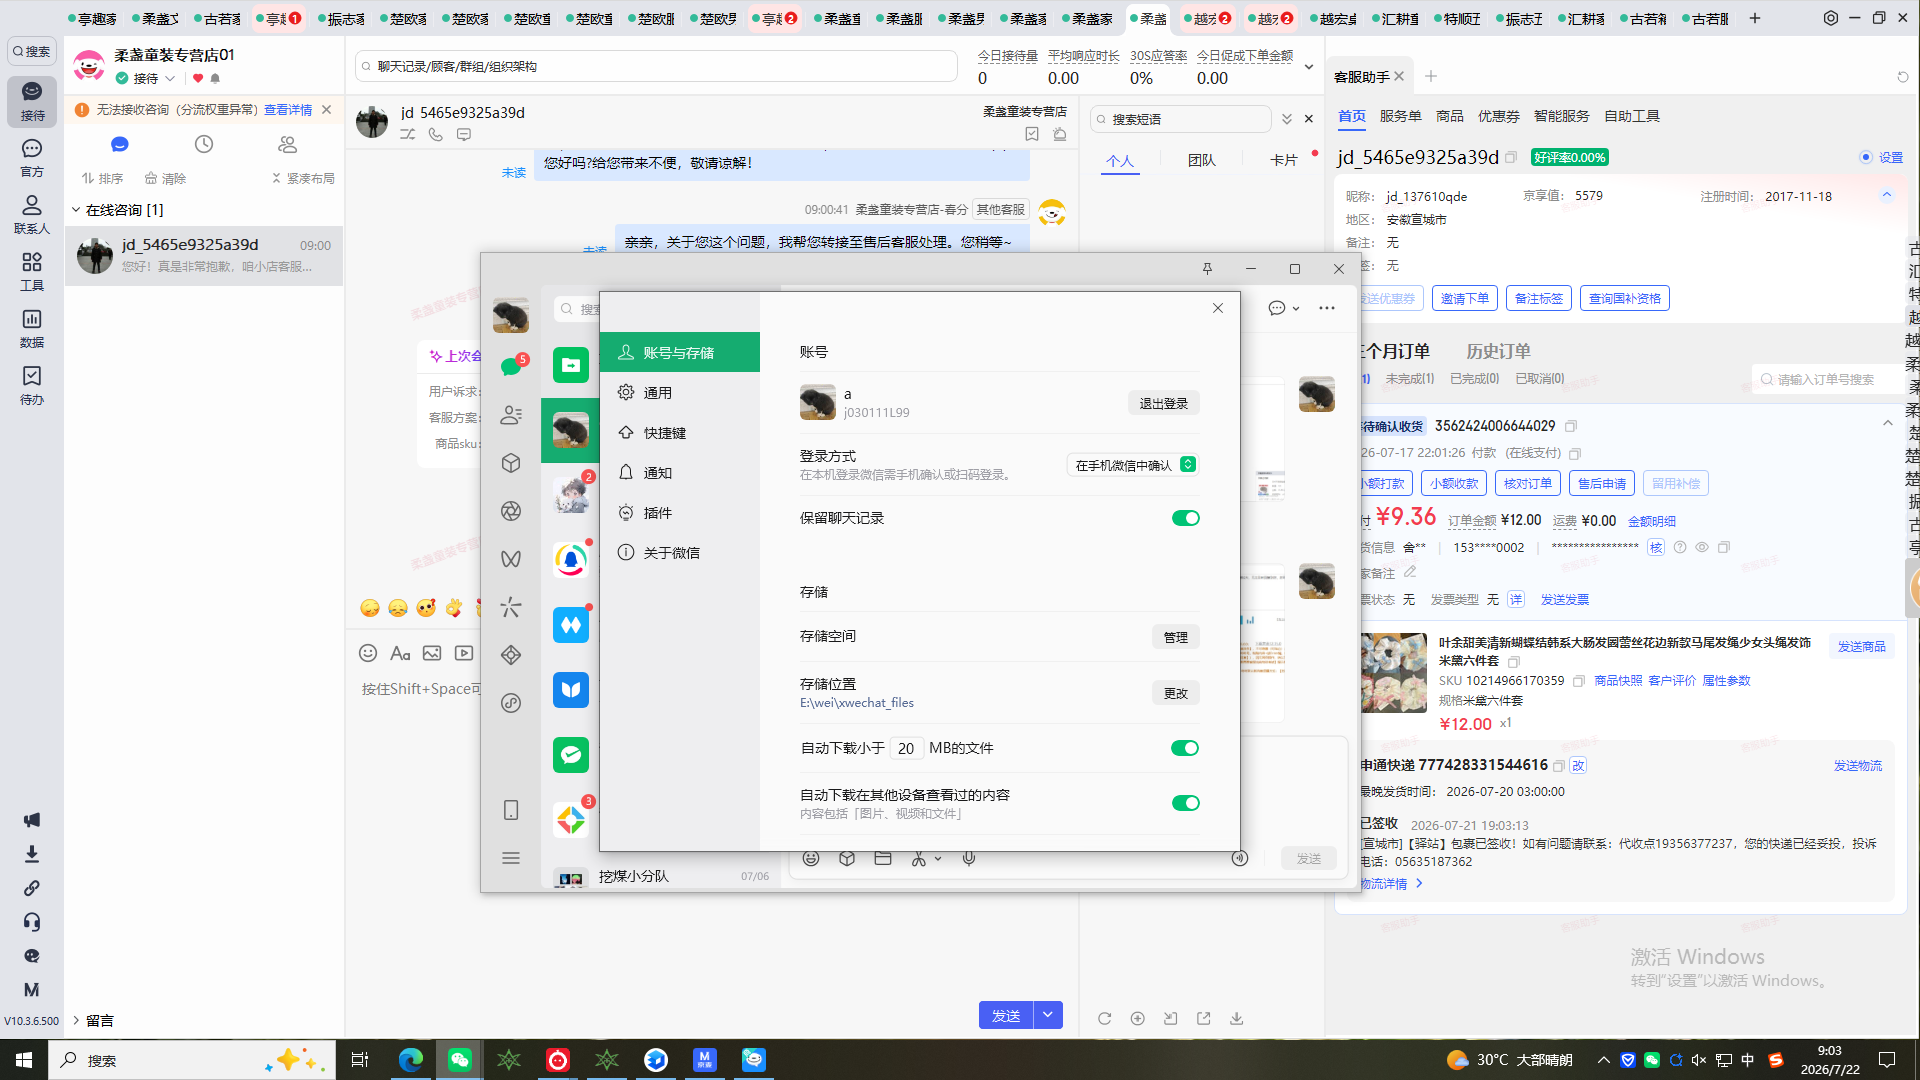1920x1080 pixels.
Task: Collapse the 在线咨询 [1] group
Action: [x=76, y=210]
